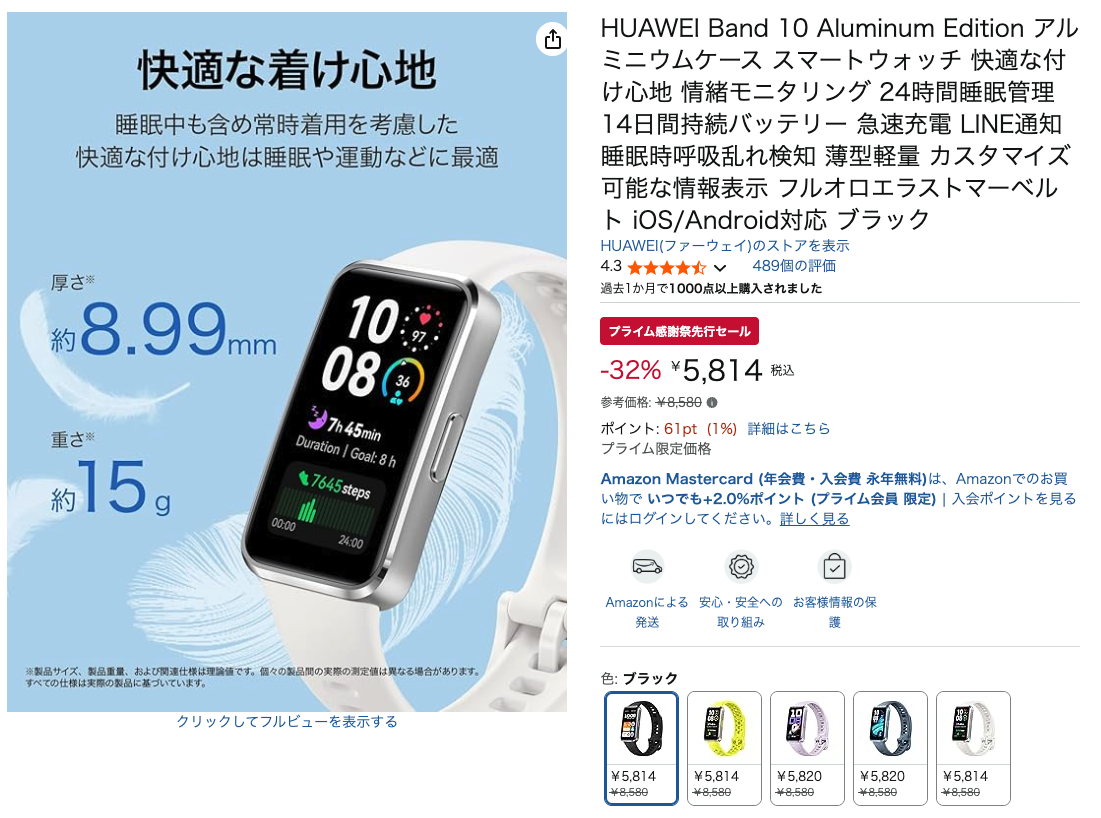Viewport: 1101px width, 818px height.
Task: Select the yellow band color option
Action: (x=724, y=748)
